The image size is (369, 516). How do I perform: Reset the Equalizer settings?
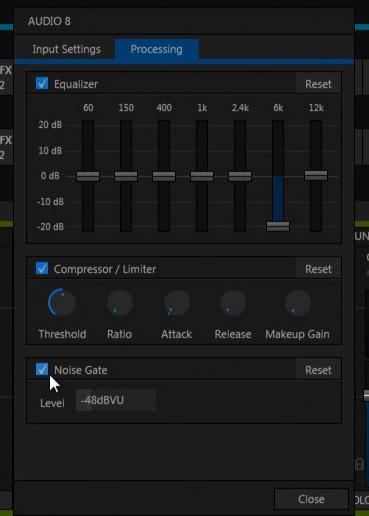click(318, 84)
